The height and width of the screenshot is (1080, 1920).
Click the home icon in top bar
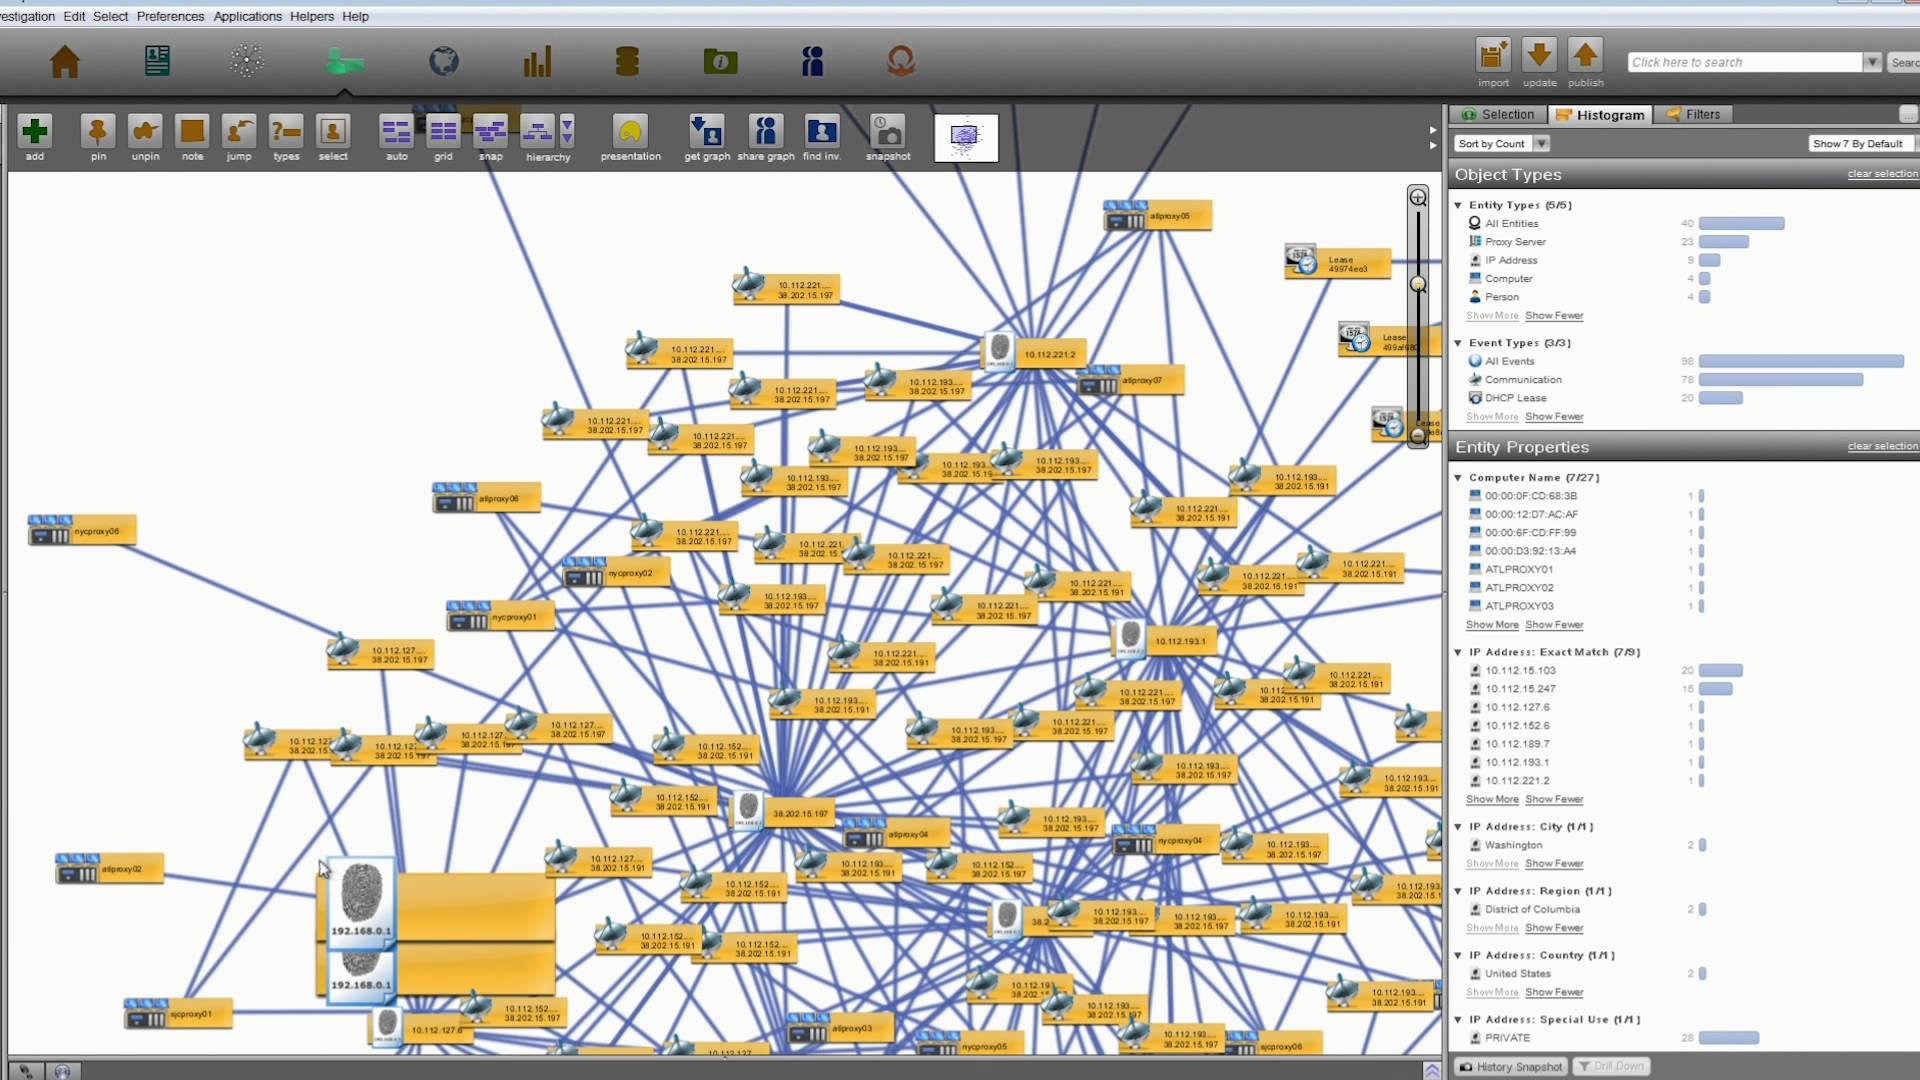(x=65, y=62)
